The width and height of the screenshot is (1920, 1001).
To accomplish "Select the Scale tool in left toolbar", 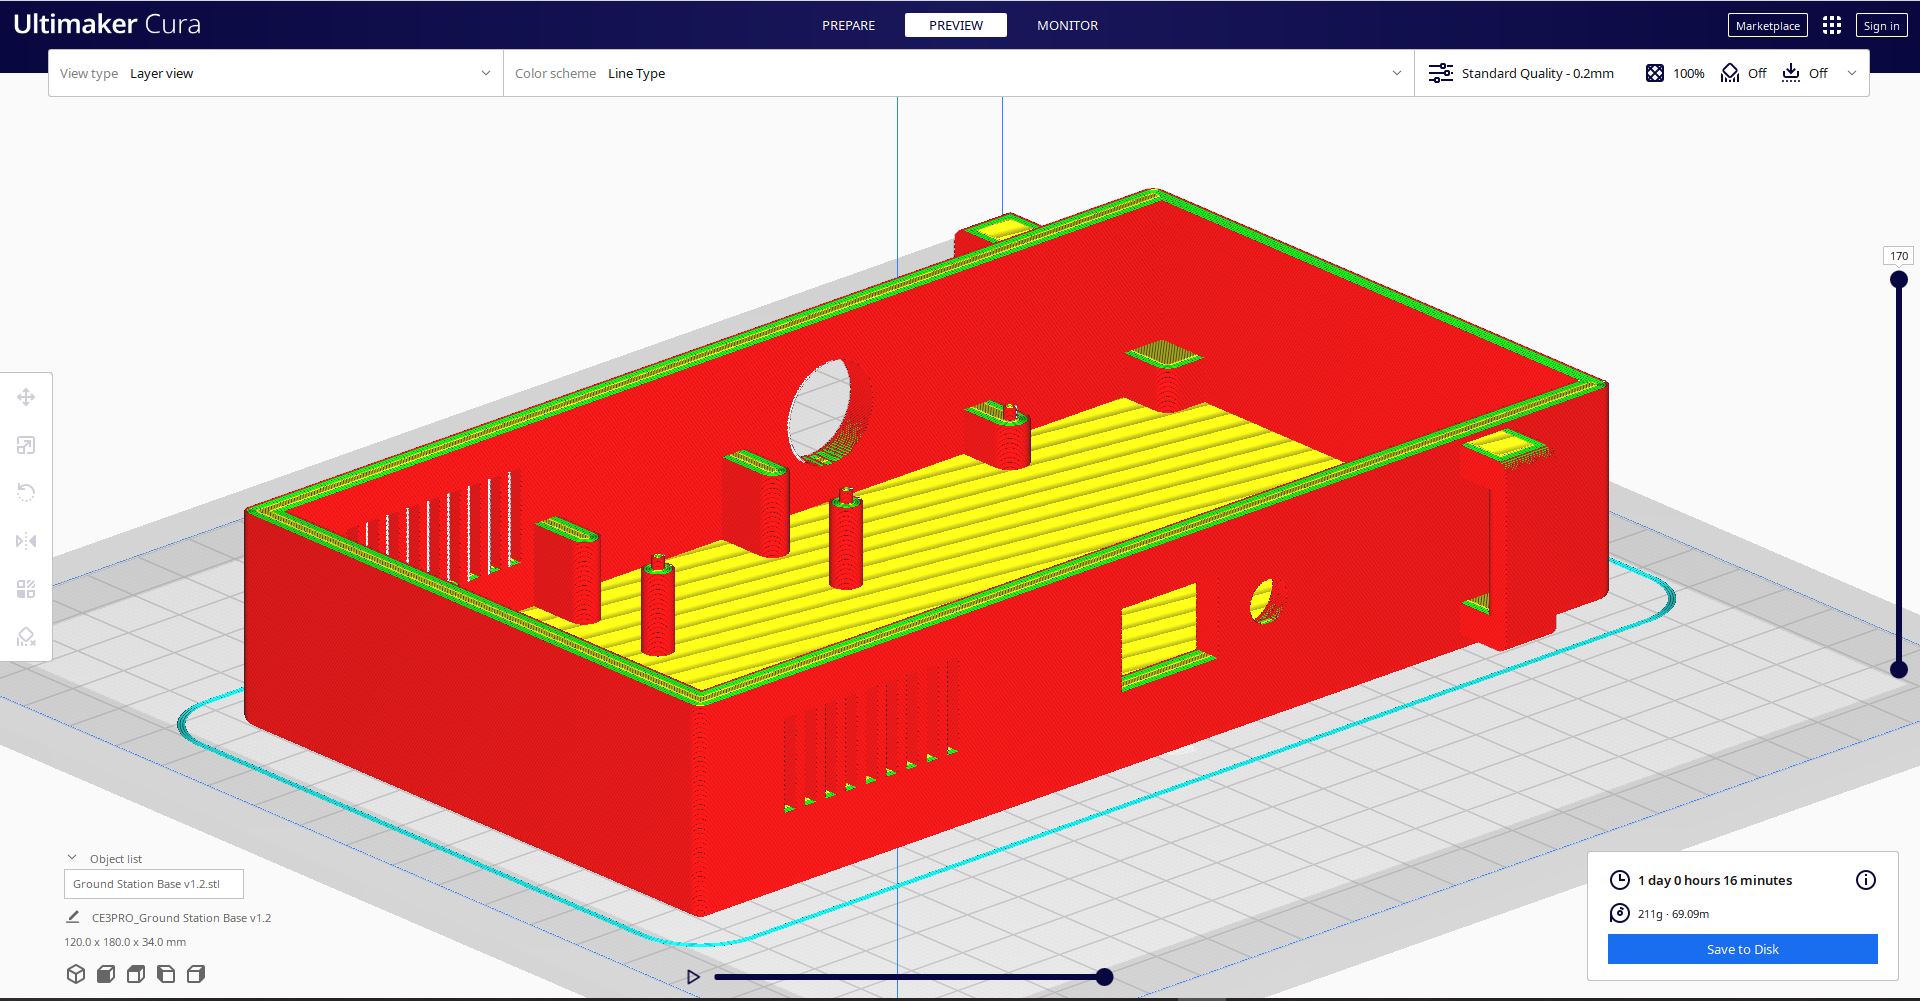I will [26, 445].
